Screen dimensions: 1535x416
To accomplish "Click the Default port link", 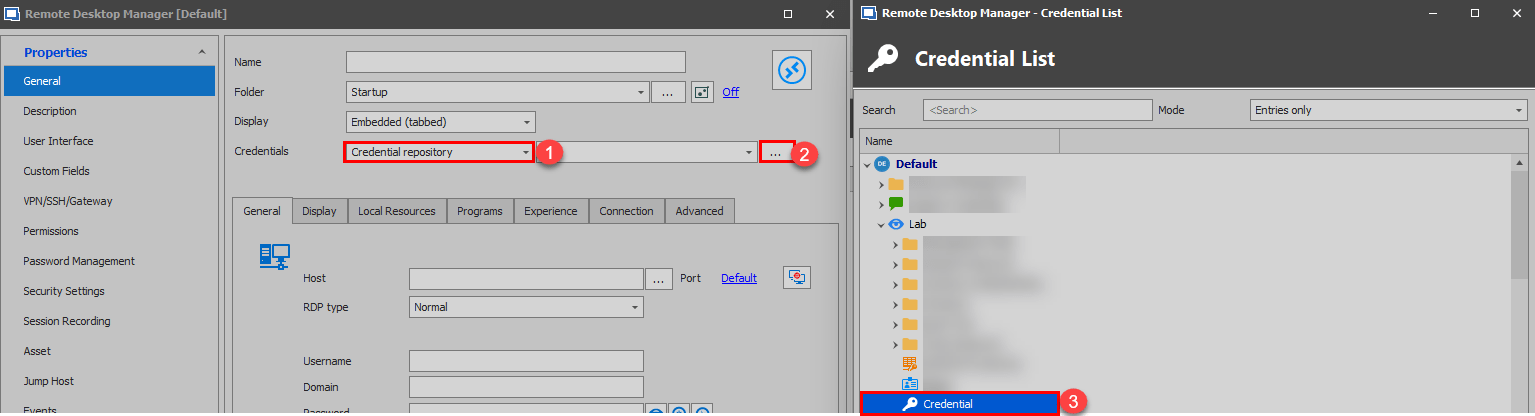I will 739,278.
